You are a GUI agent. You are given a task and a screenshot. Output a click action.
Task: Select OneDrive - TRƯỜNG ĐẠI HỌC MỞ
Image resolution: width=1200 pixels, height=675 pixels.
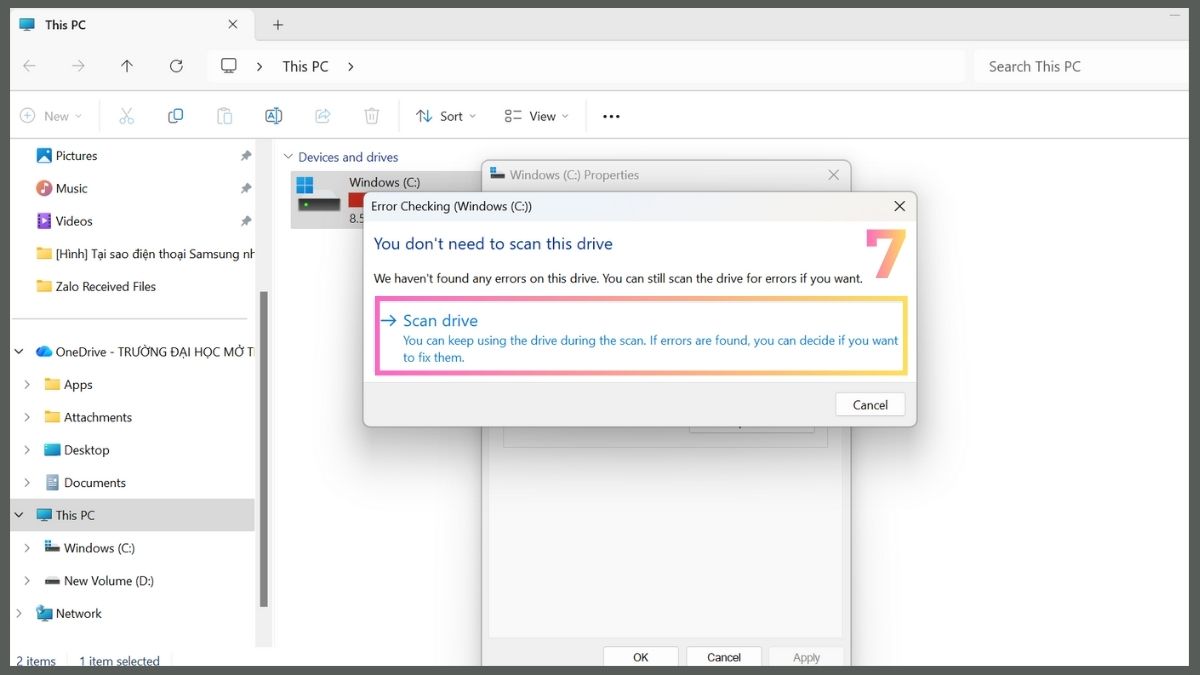(x=144, y=352)
